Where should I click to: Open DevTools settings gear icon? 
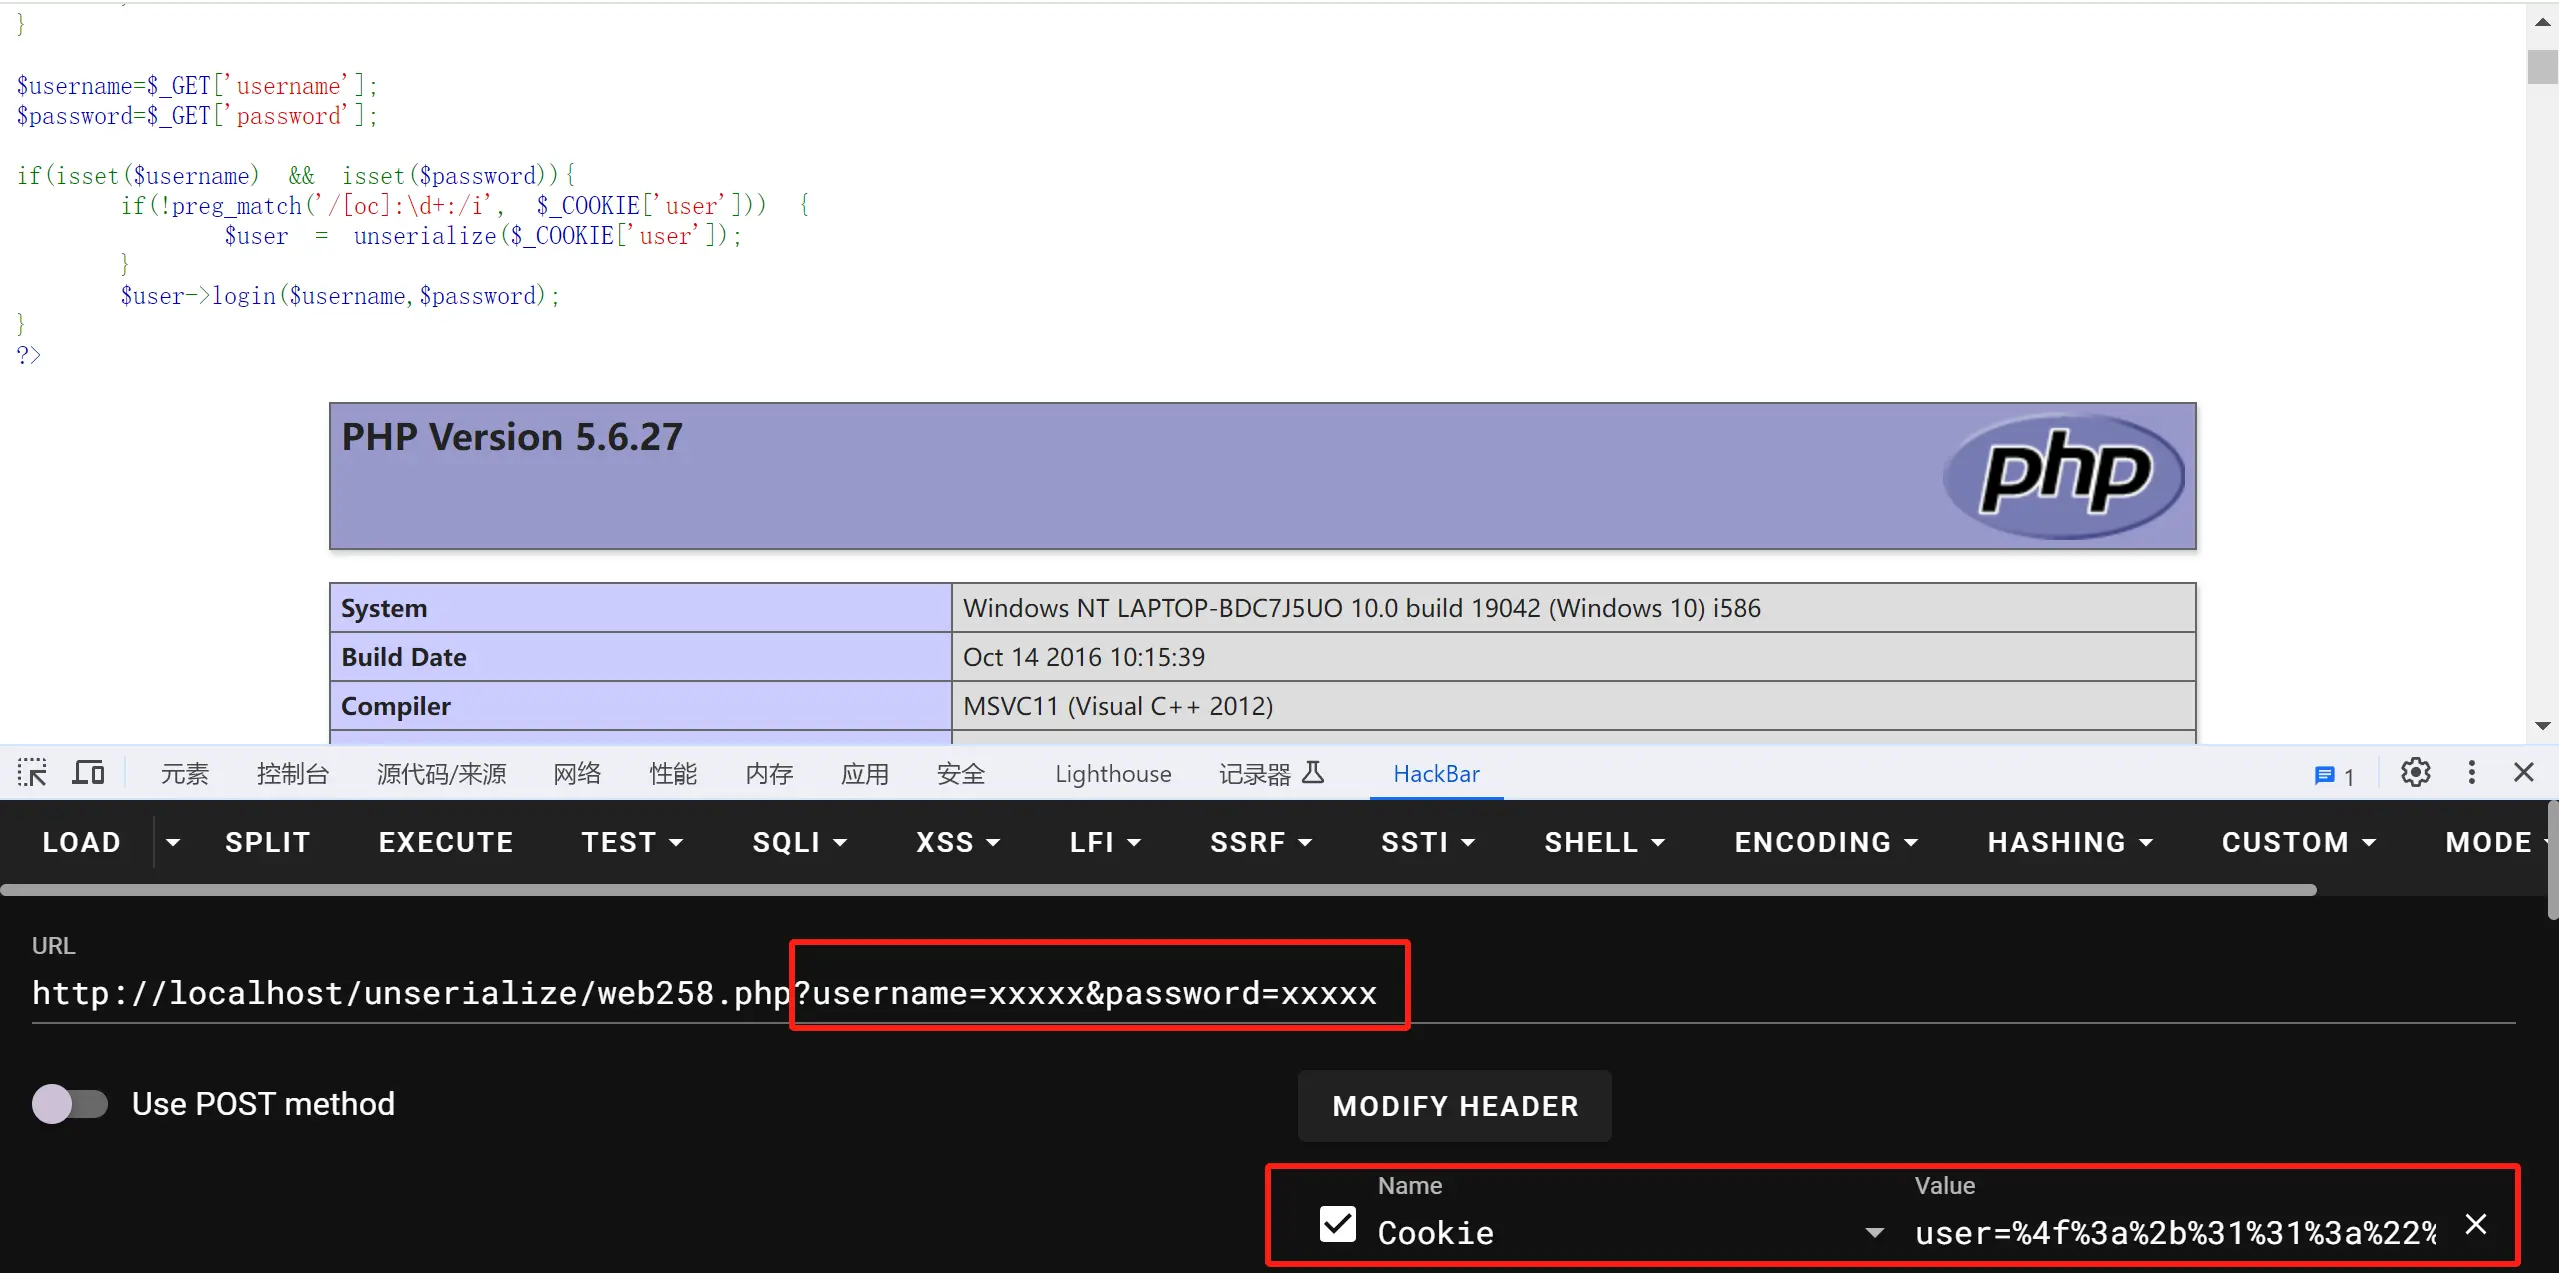[2415, 773]
